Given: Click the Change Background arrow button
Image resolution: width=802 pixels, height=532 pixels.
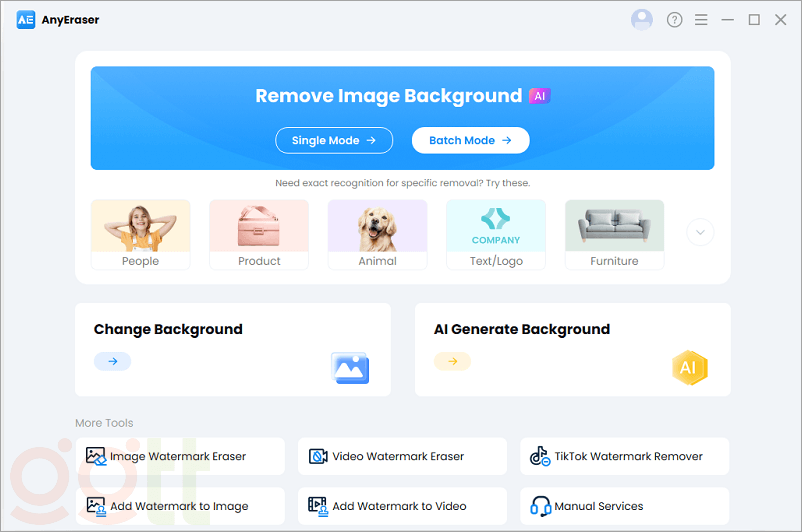Looking at the screenshot, I should coord(112,362).
